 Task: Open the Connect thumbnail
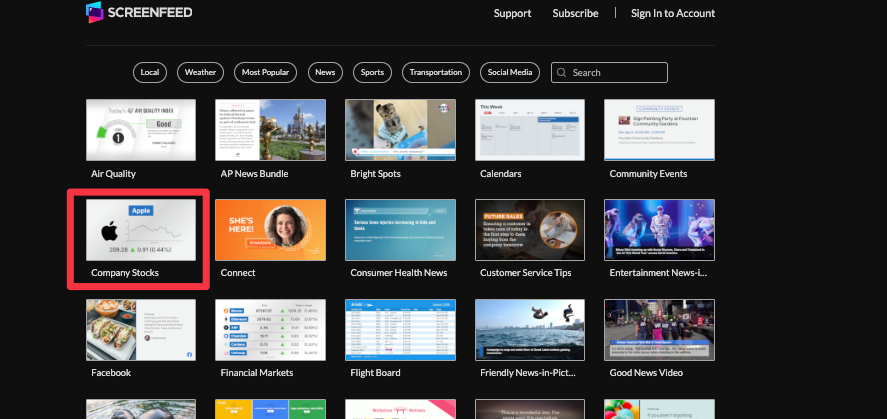pyautogui.click(x=270, y=230)
